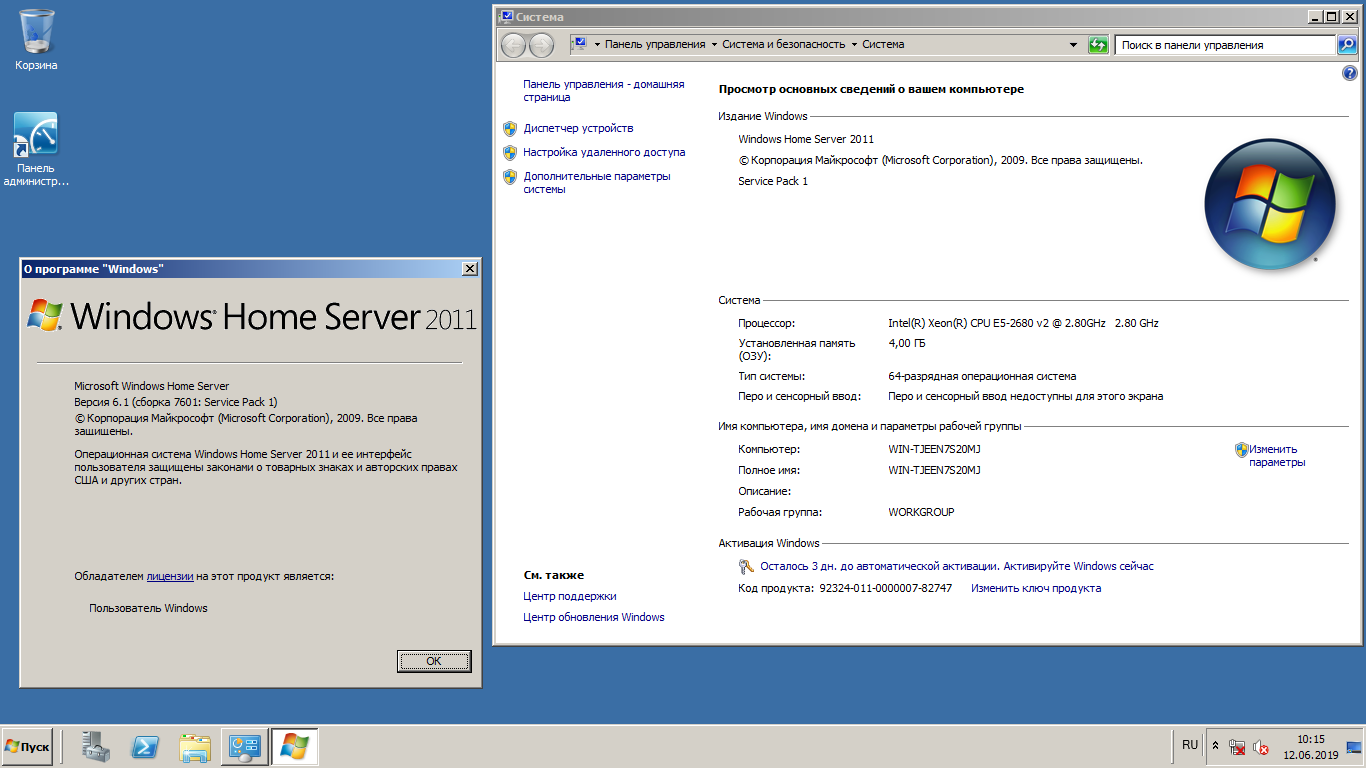
Task: Open the Recycle Bin (Корзина) desktop icon
Action: point(36,40)
